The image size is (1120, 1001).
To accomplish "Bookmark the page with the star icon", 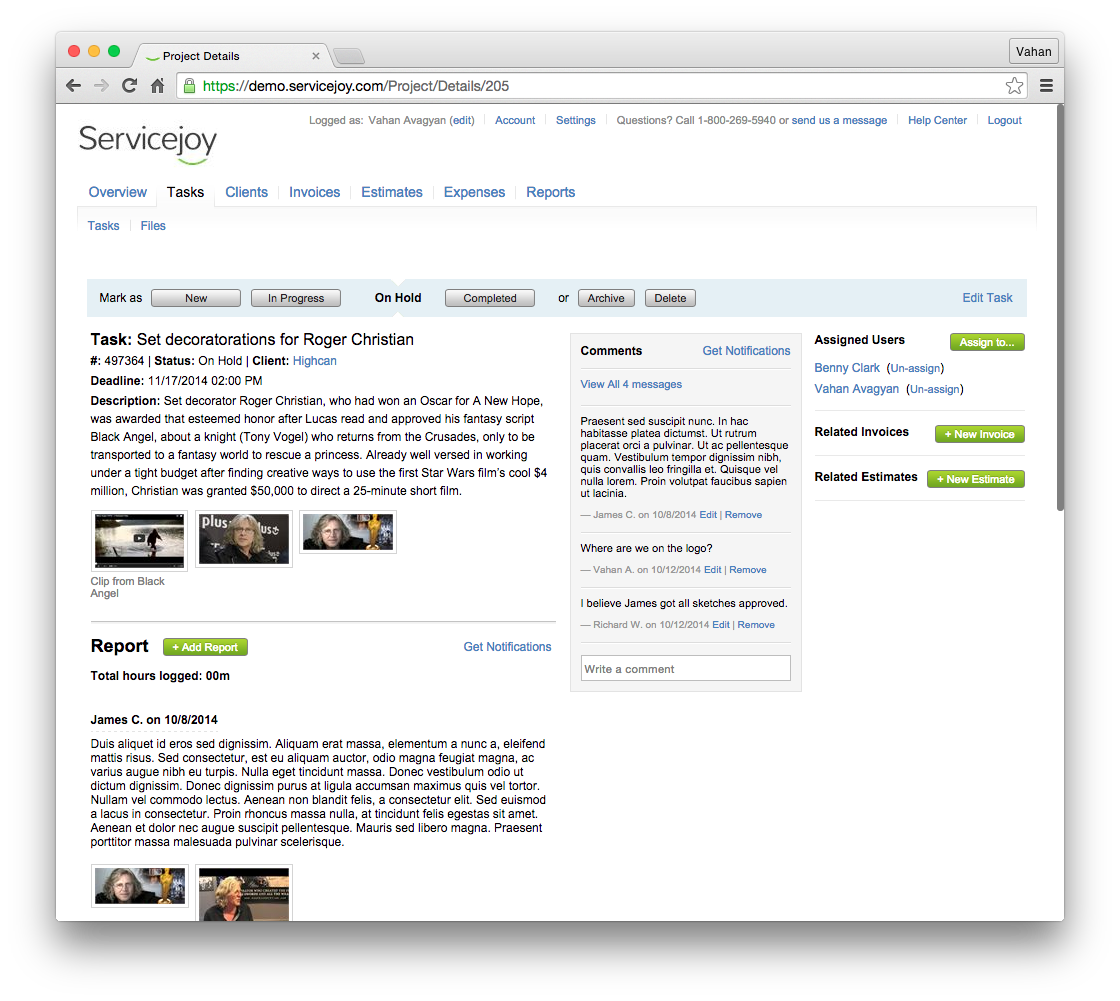I will pos(1014,86).
